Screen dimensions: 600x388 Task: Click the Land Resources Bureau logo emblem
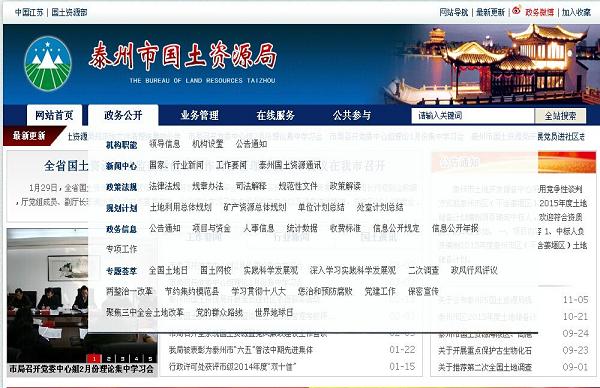point(47,63)
